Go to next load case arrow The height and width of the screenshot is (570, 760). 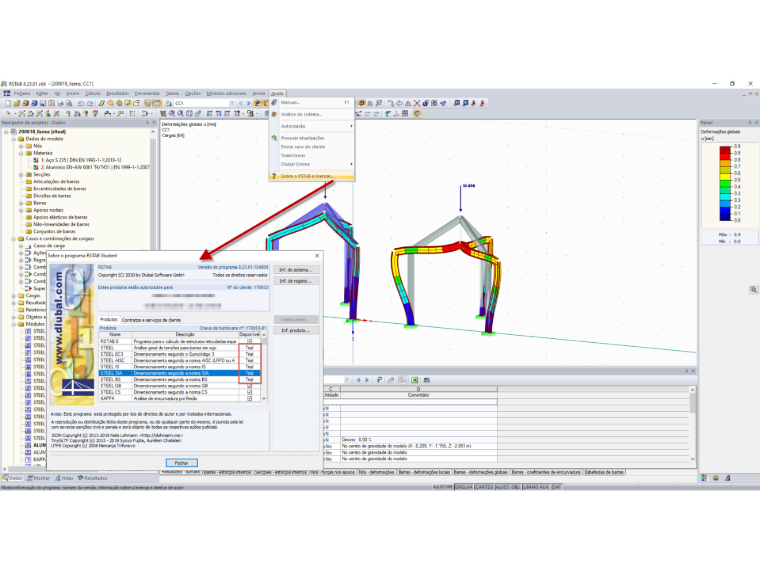coord(249,103)
